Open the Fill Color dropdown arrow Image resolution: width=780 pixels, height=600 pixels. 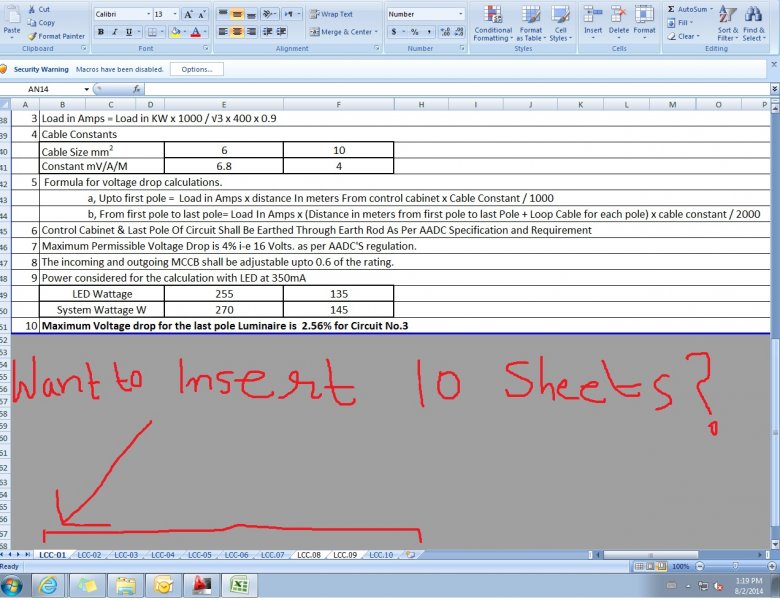click(x=184, y=32)
